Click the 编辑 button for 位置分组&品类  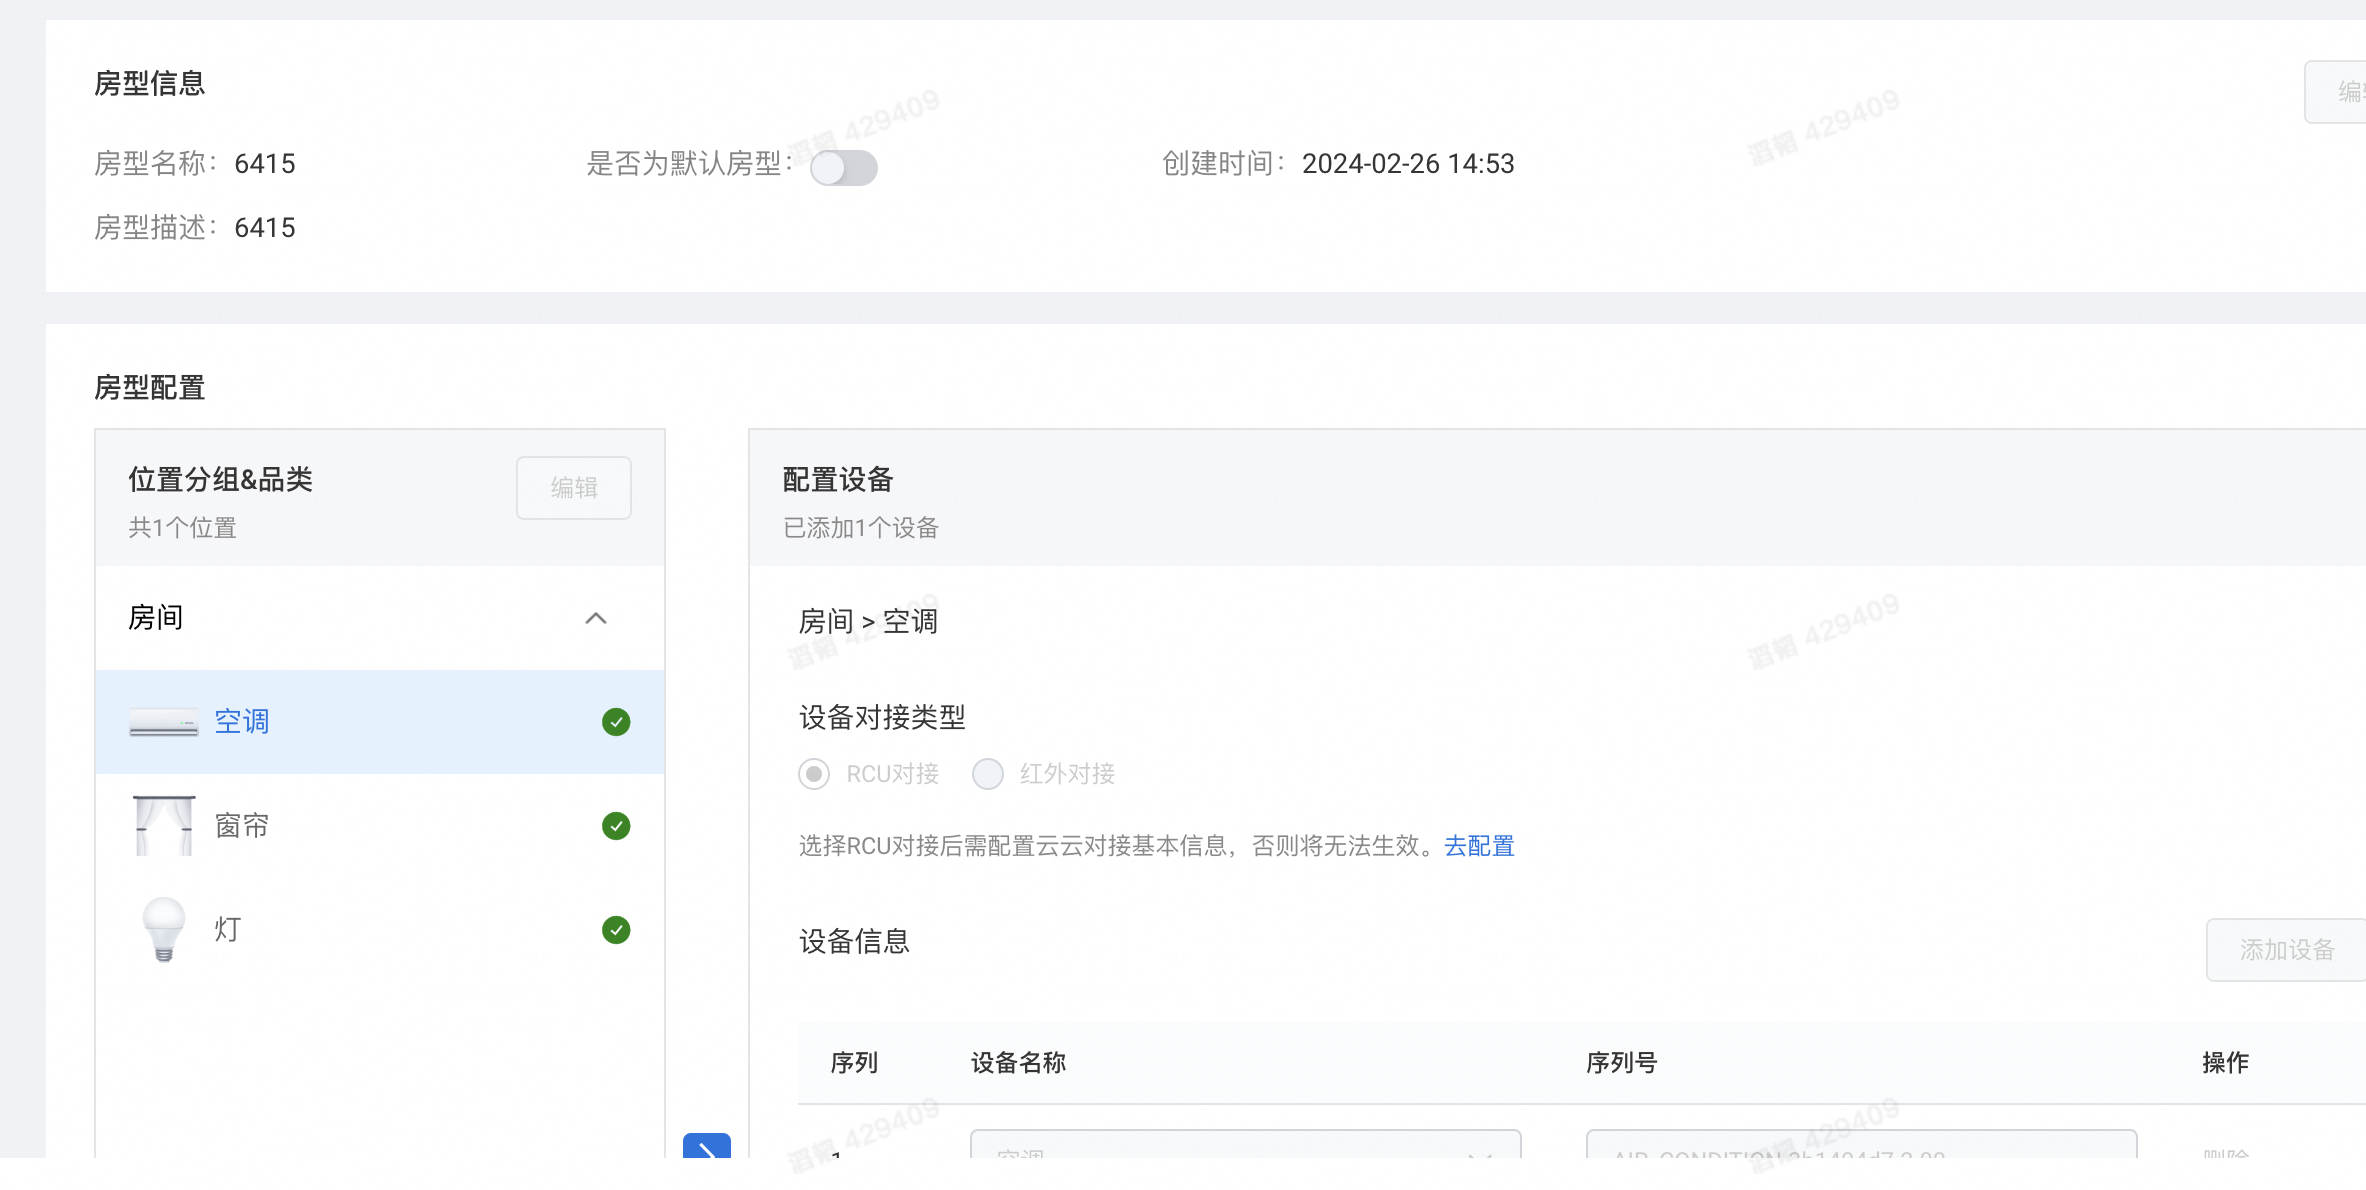(x=574, y=488)
